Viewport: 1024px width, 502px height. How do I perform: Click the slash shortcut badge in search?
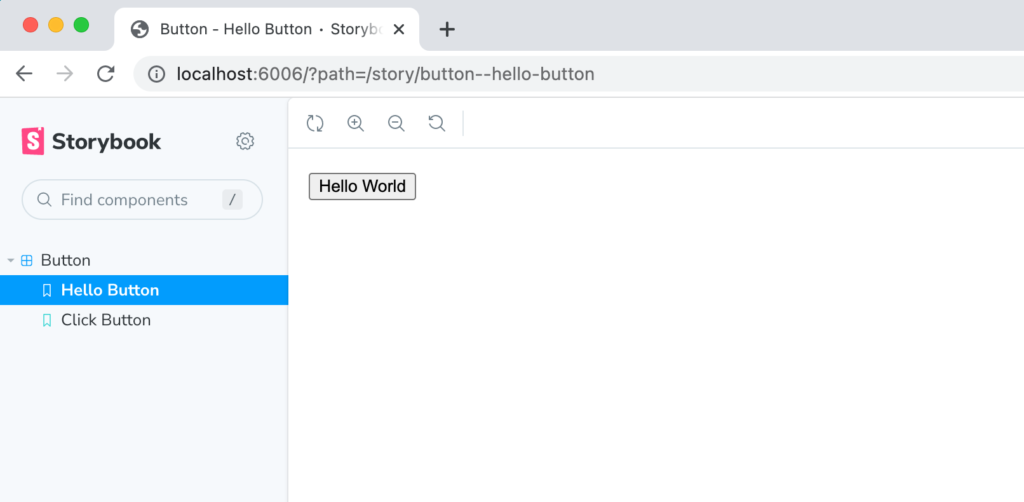tap(232, 200)
